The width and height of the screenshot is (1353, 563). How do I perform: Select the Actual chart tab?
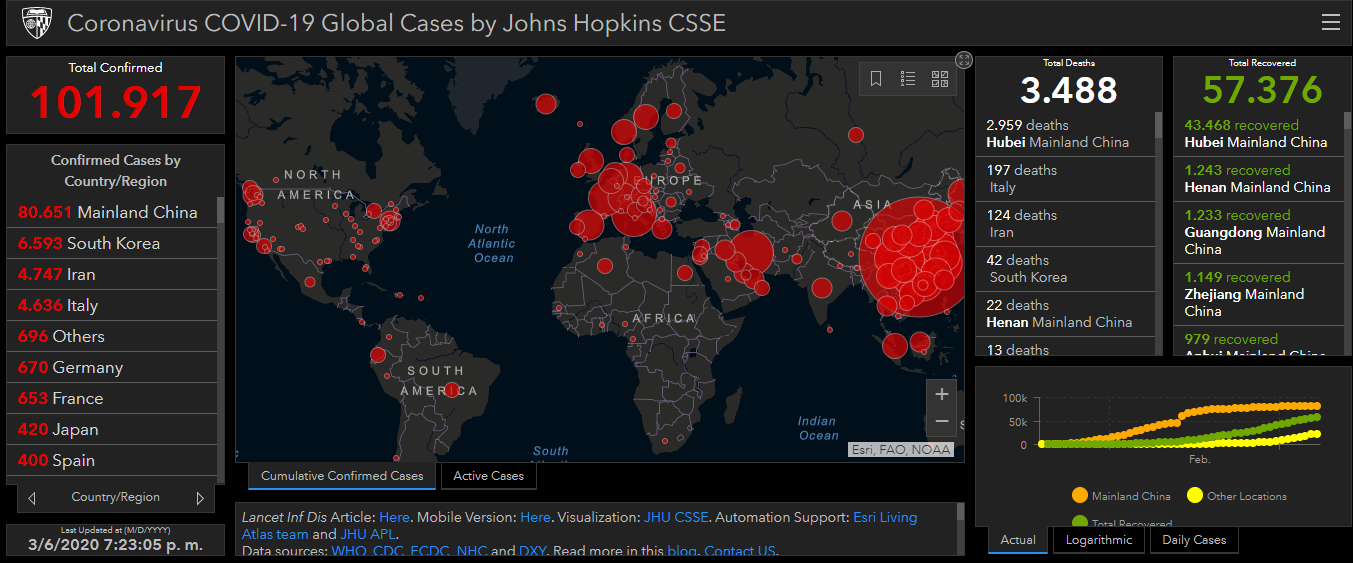click(1018, 540)
